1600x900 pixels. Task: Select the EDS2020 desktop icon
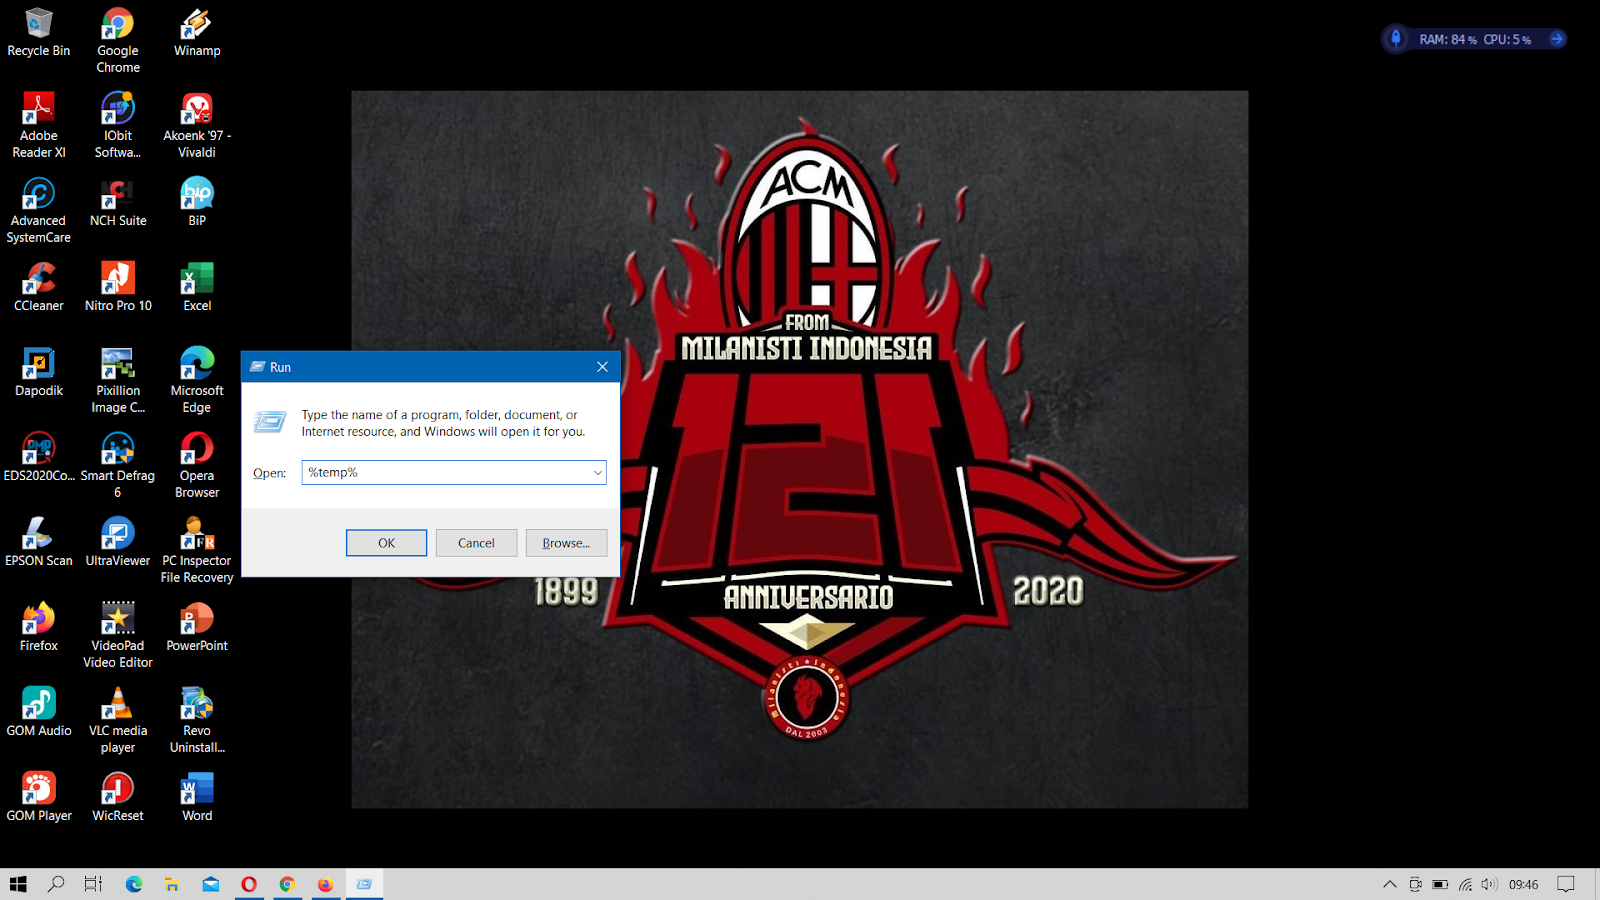point(38,457)
